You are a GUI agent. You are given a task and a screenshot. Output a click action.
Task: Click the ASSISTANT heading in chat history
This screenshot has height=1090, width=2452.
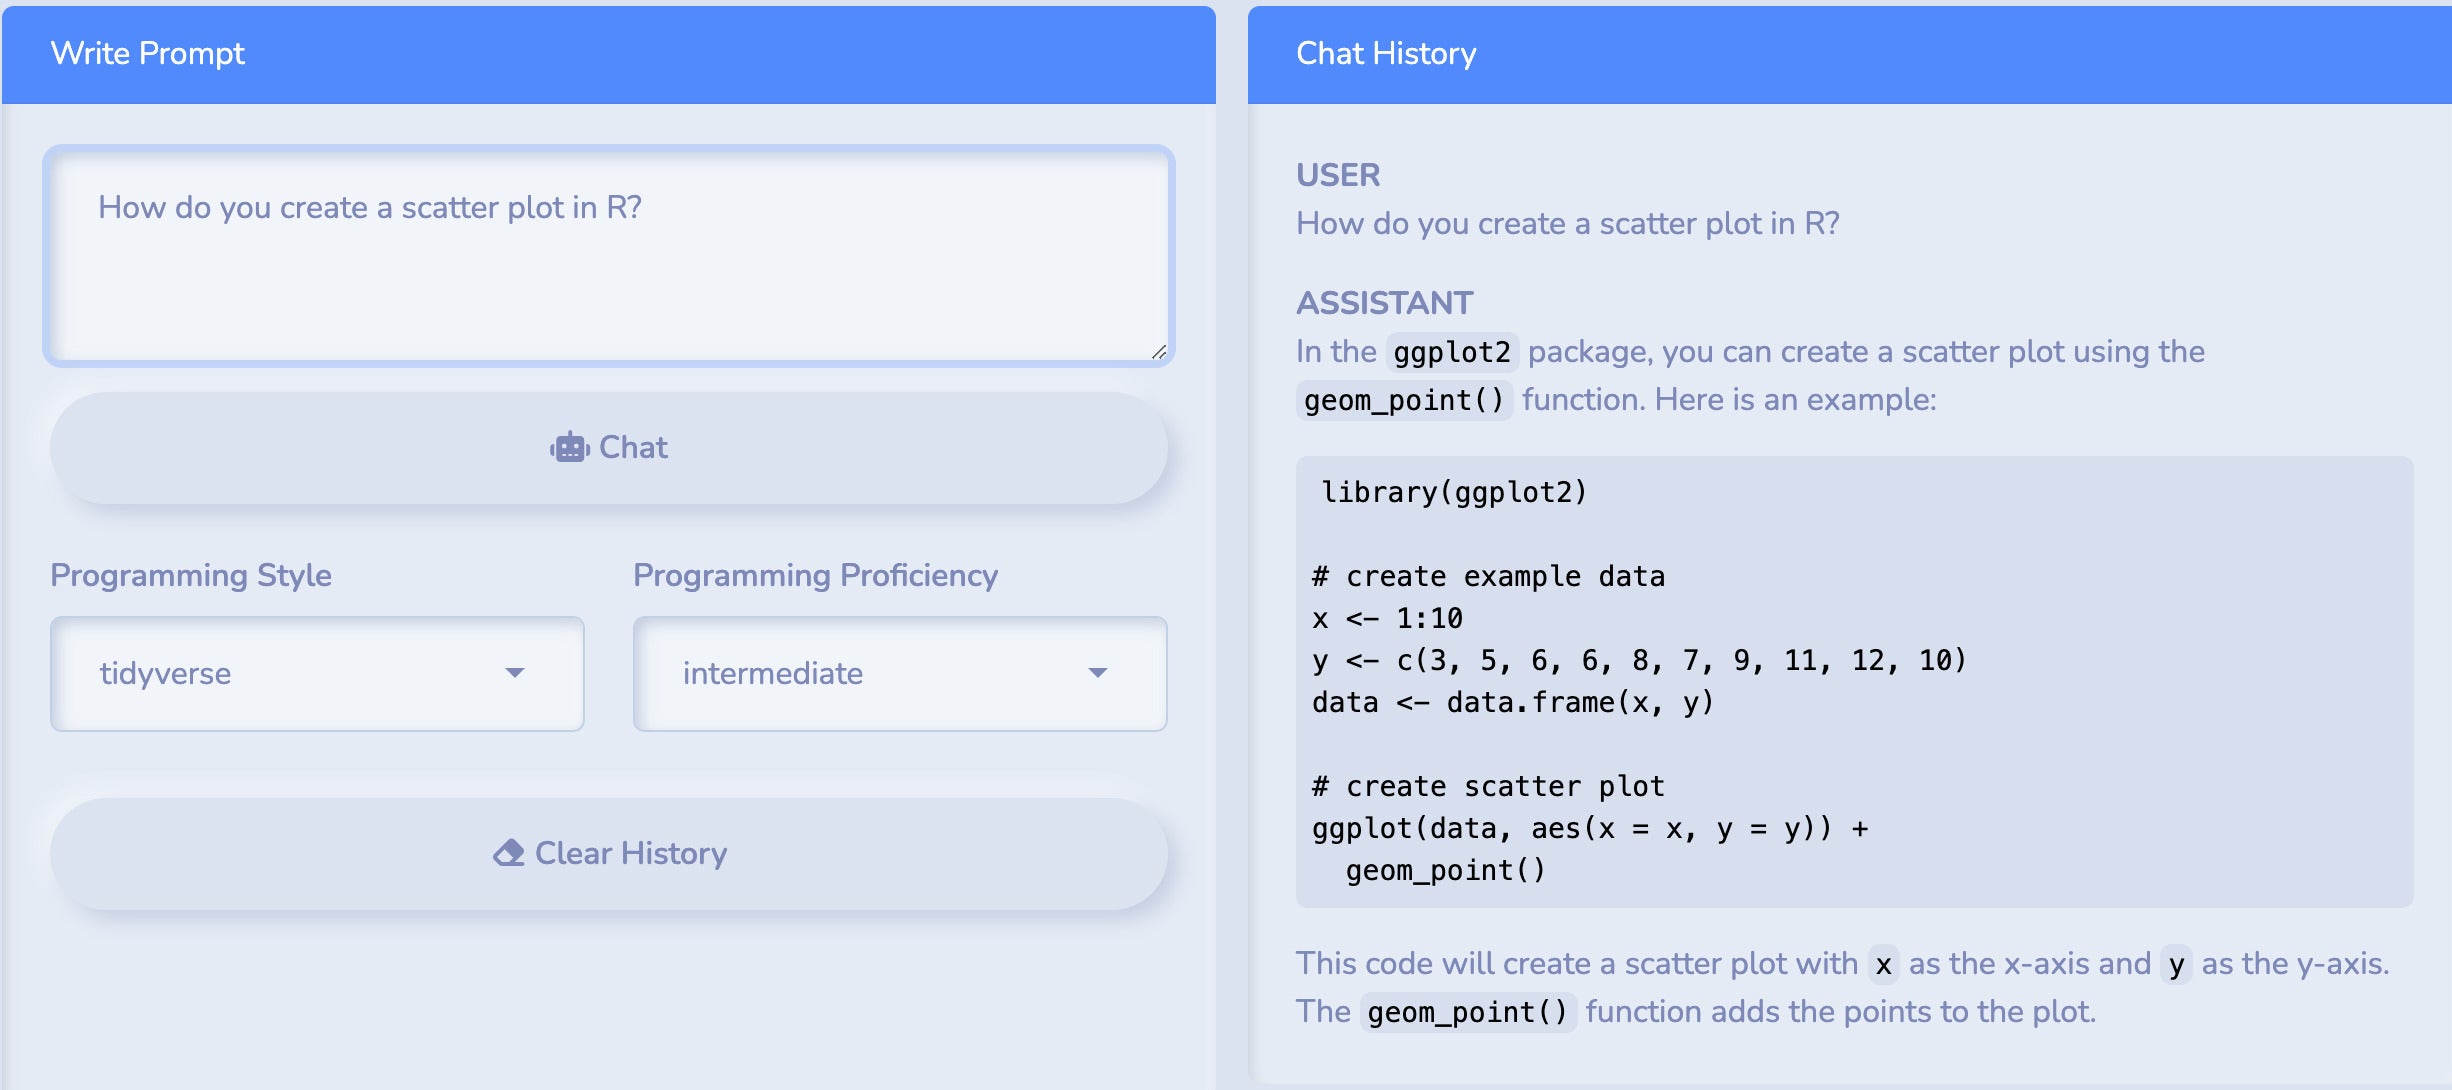coord(1385,303)
